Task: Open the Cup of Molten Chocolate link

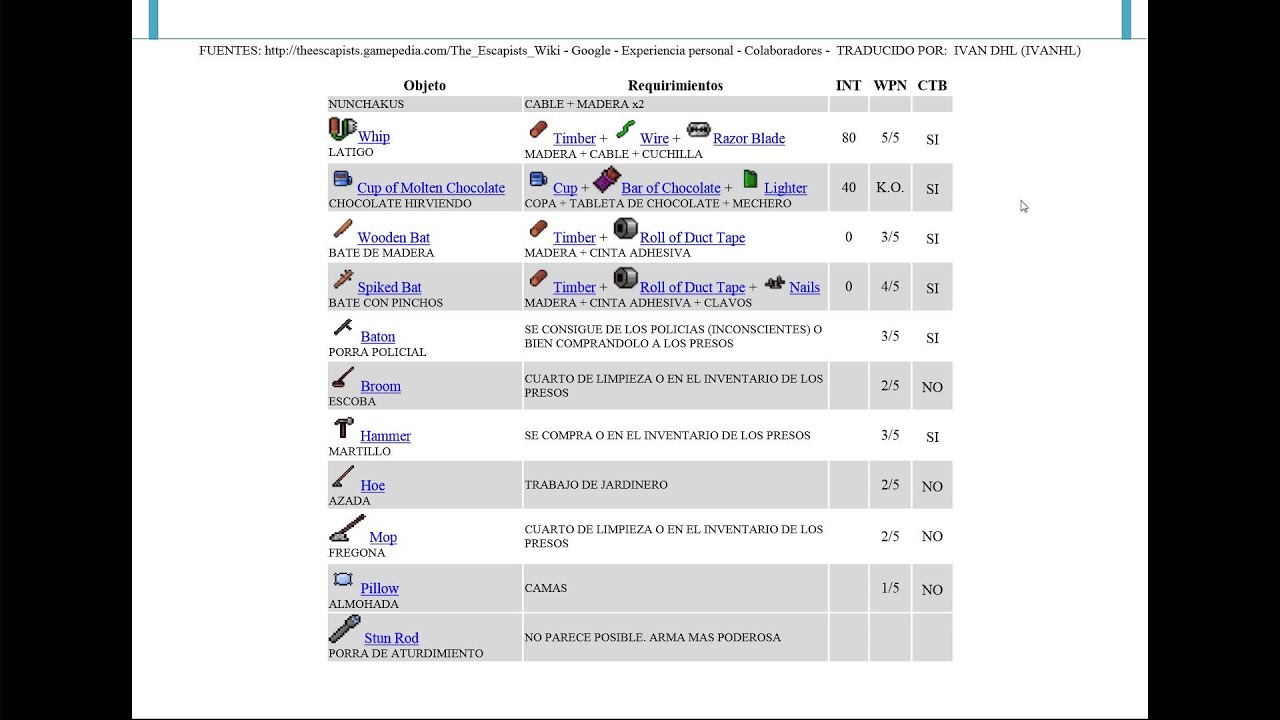Action: [x=431, y=188]
